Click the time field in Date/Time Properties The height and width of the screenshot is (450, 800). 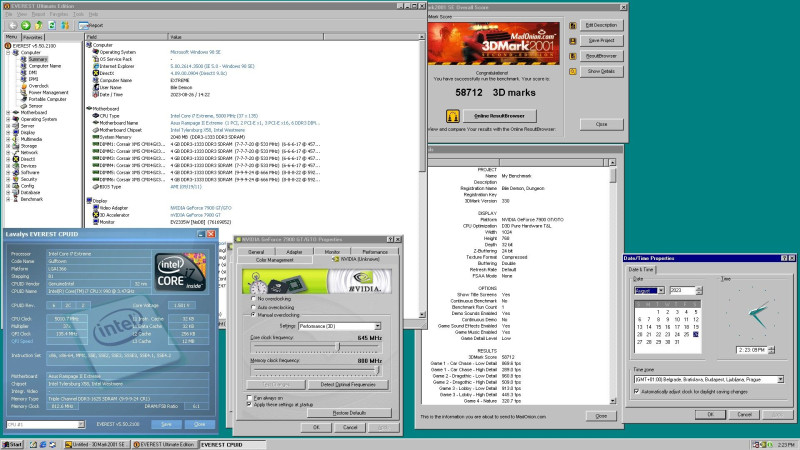pyautogui.click(x=752, y=350)
